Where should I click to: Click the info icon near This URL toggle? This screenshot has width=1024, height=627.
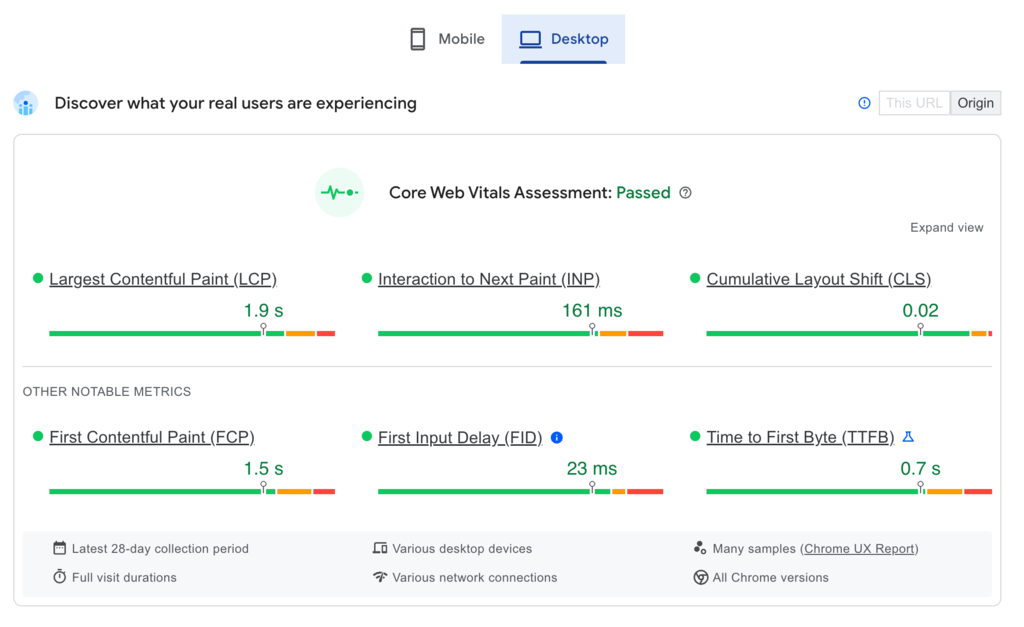pos(864,103)
